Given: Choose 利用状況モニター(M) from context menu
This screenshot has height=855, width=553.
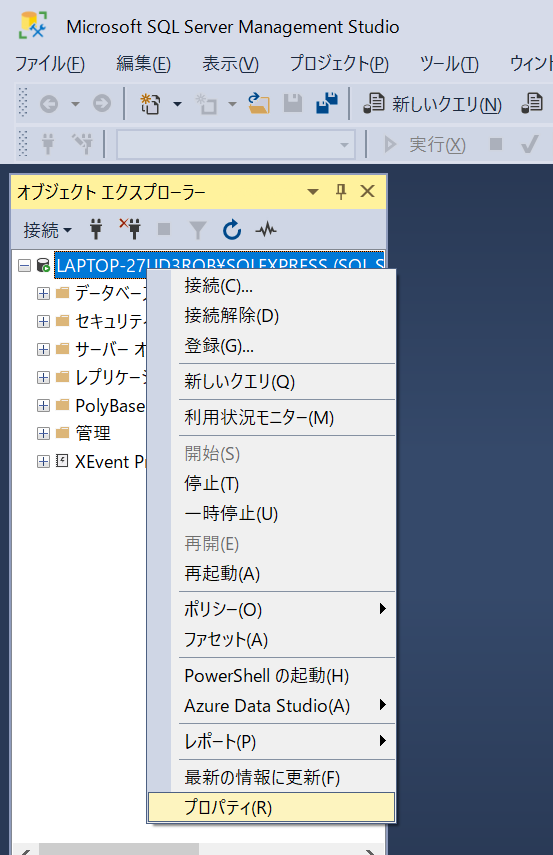Looking at the screenshot, I should click(x=272, y=418).
